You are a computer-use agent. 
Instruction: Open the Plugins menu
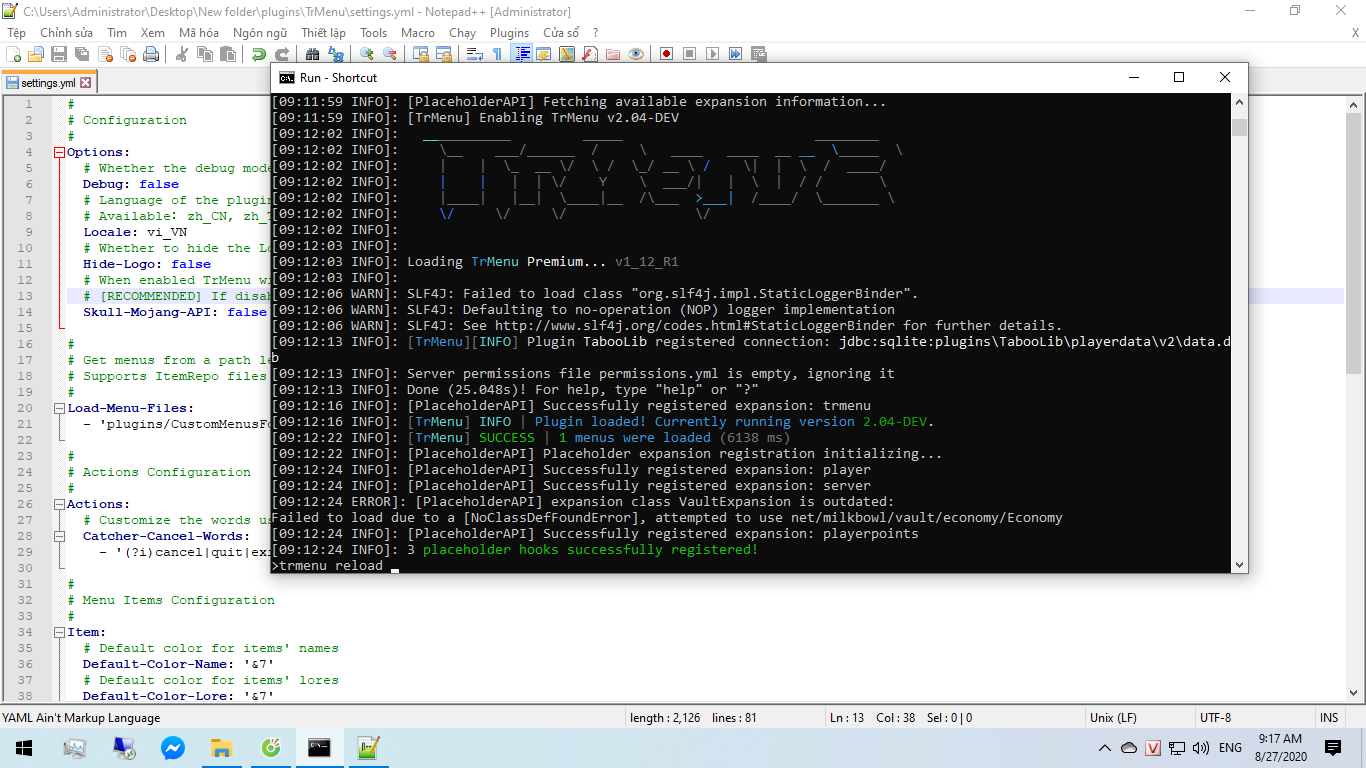pyautogui.click(x=510, y=33)
